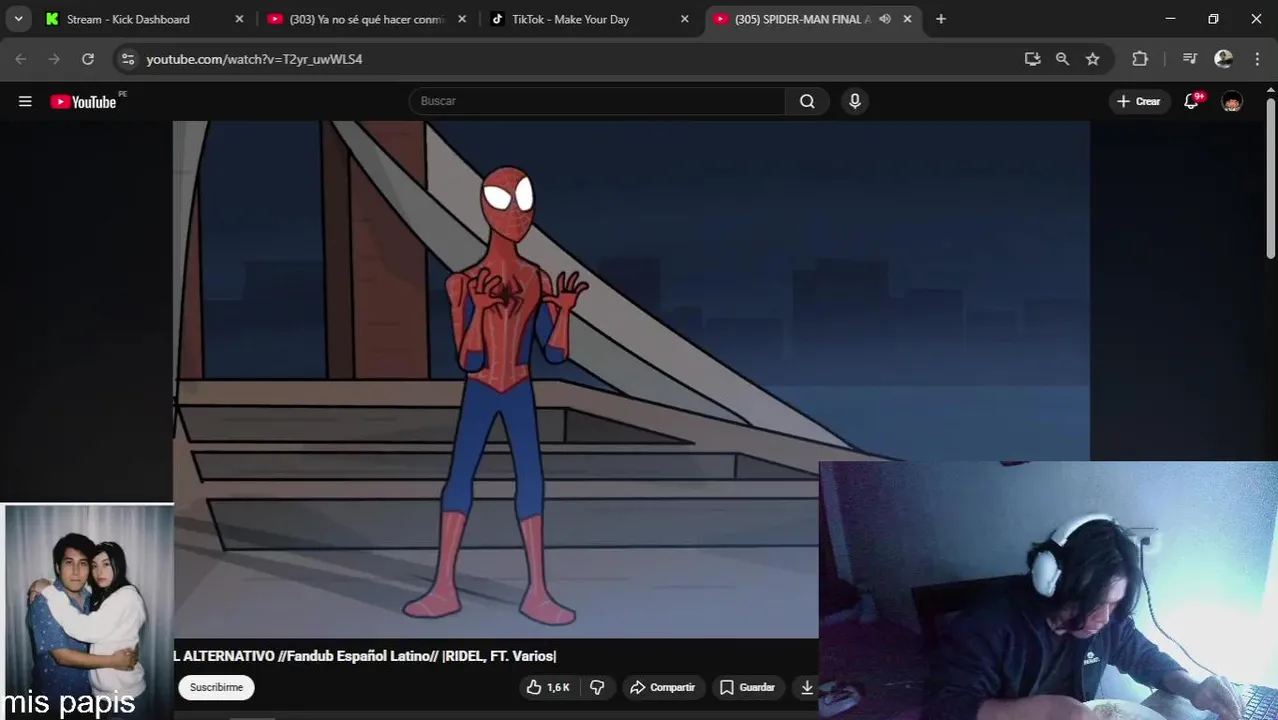This screenshot has height=720, width=1278.
Task: Close the Kick Dashboard tab
Action: point(239,19)
